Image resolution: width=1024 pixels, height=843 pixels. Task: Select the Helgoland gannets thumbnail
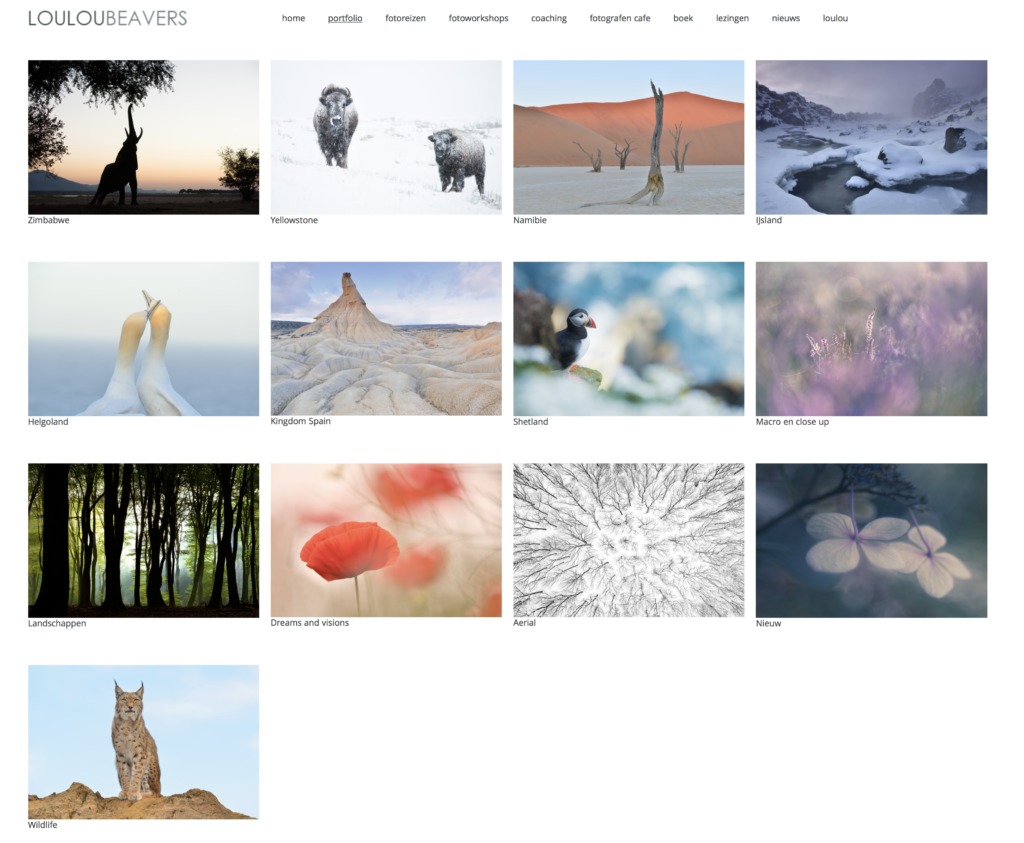[x=143, y=339]
